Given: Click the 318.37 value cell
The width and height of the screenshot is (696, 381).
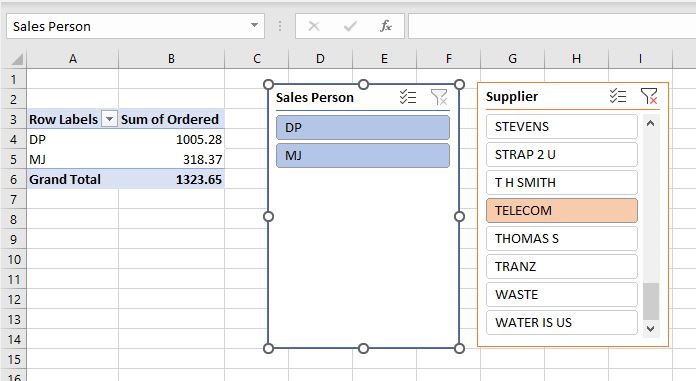Looking at the screenshot, I should [x=171, y=159].
